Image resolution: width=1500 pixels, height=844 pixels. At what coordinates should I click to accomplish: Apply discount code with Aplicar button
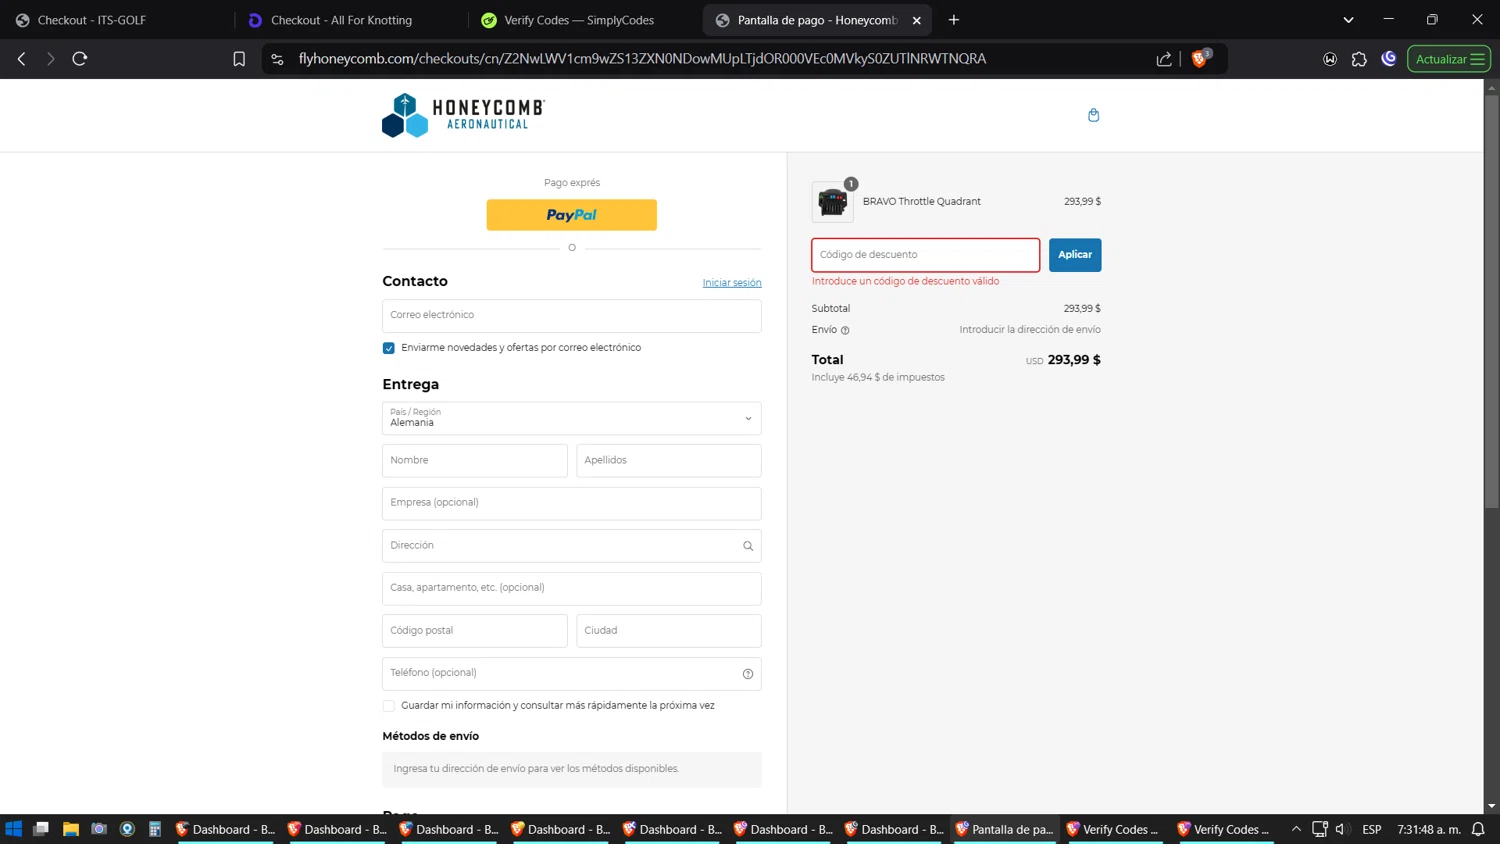click(x=1075, y=255)
